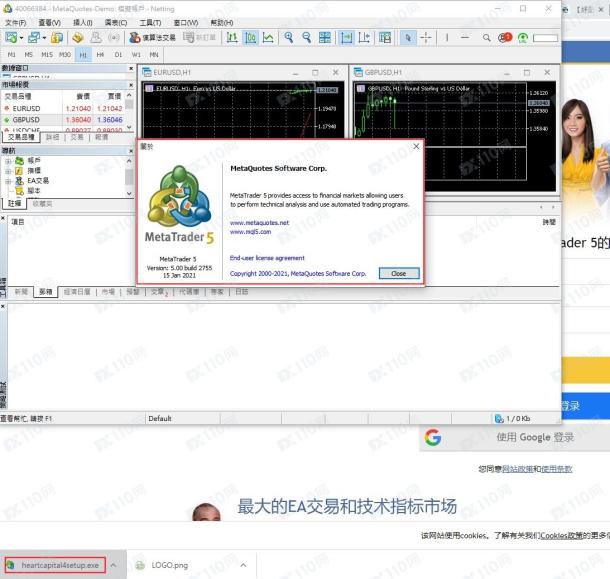
Task: Select the crosshair tool
Action: point(426,38)
